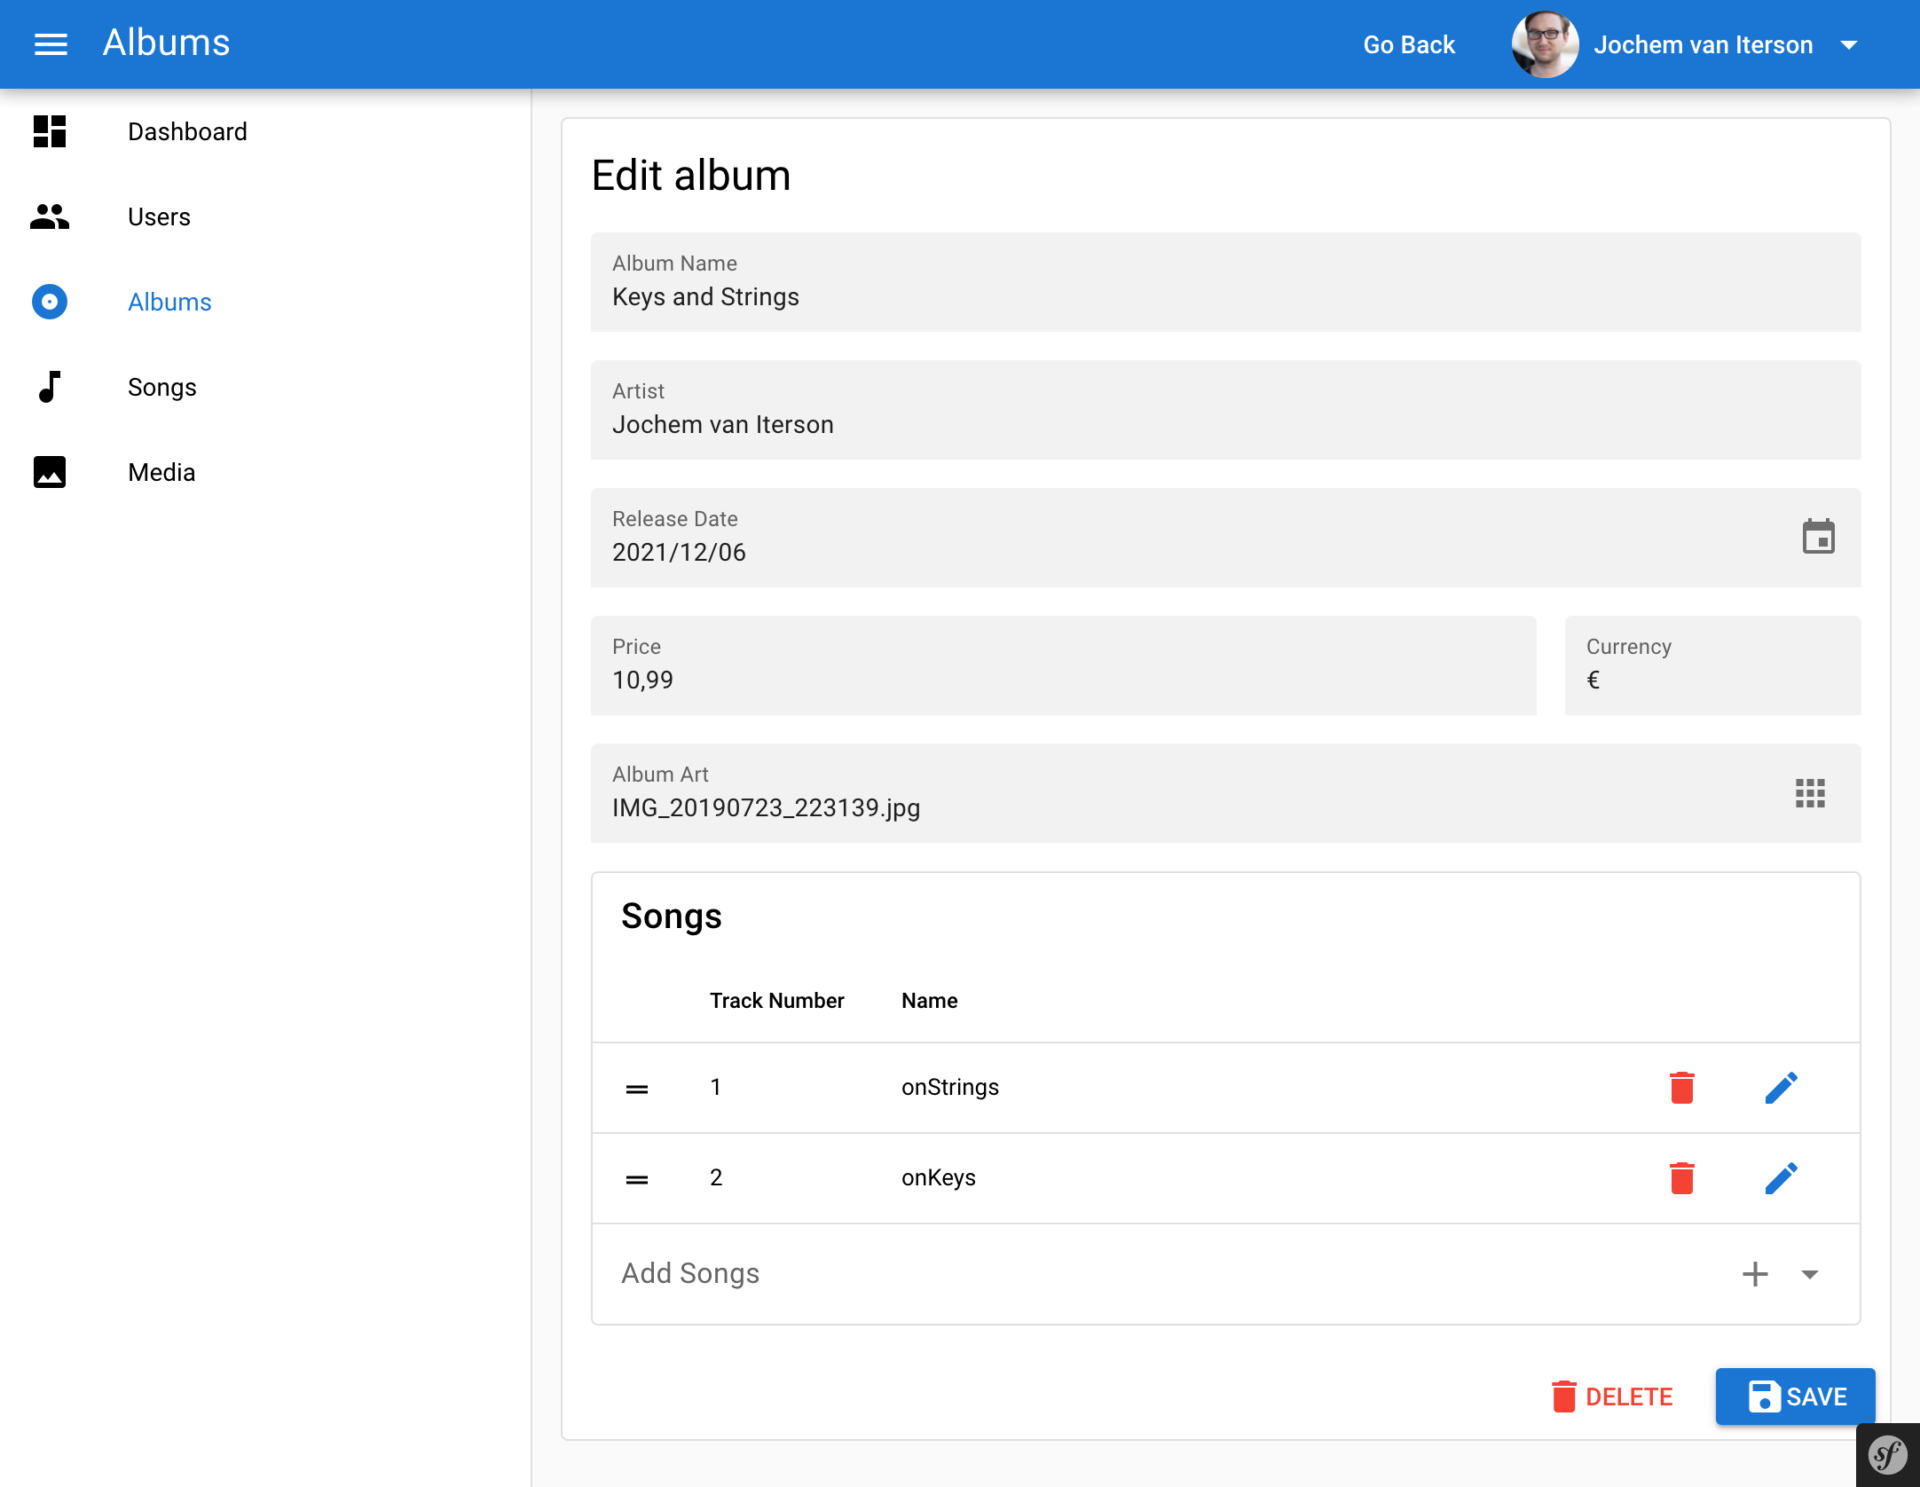Expand the Add Songs dropdown arrow
Viewport: 1920px width, 1487px height.
[1809, 1274]
